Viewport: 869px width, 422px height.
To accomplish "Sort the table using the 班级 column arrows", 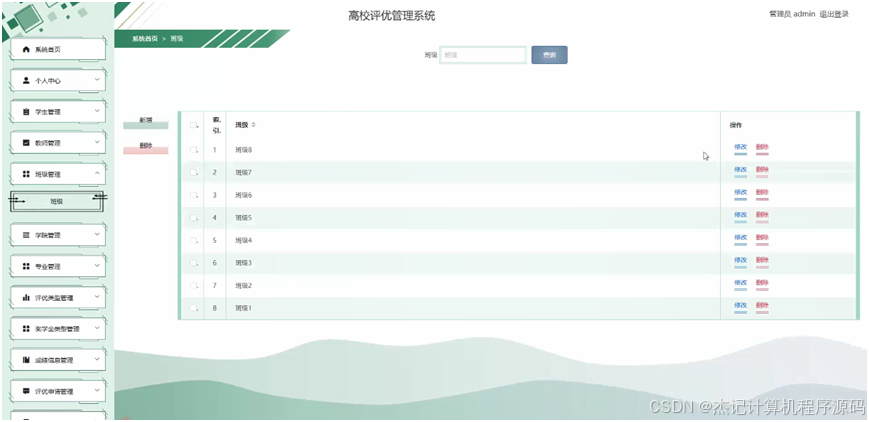I will pyautogui.click(x=254, y=125).
